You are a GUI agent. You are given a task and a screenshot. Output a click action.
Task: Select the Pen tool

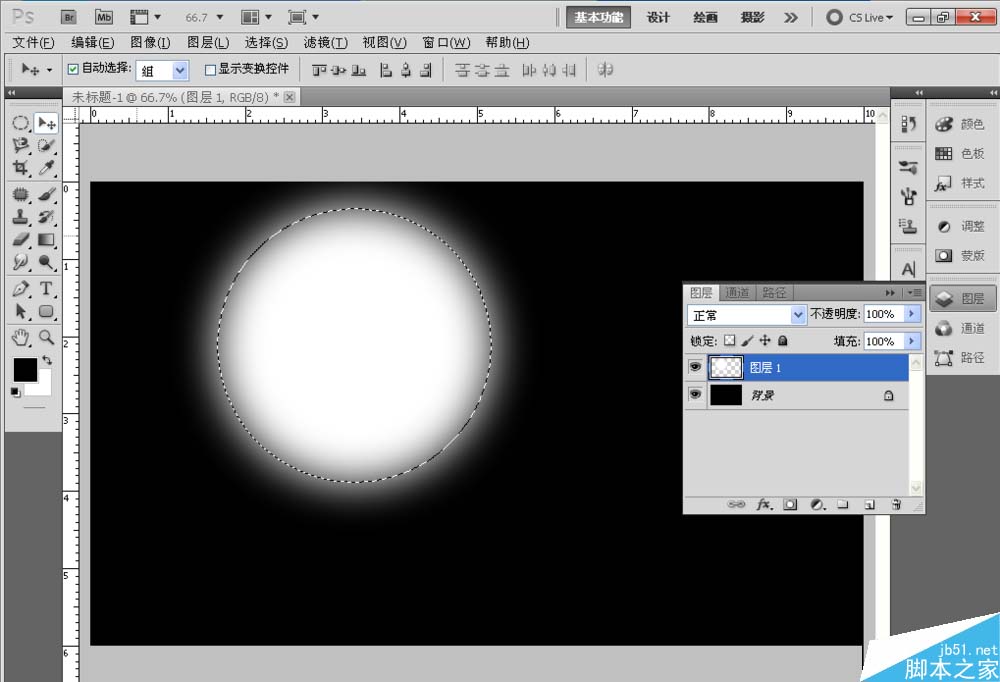(x=21, y=288)
